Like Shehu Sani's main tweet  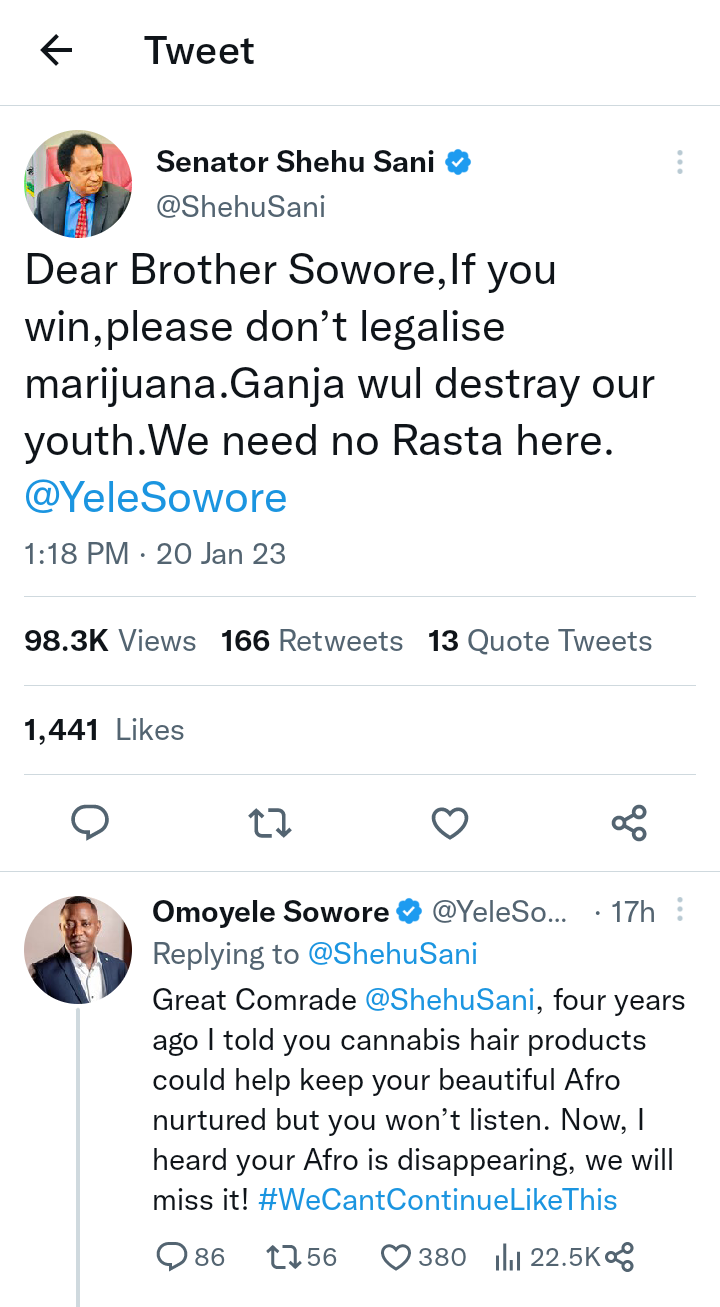coord(450,823)
